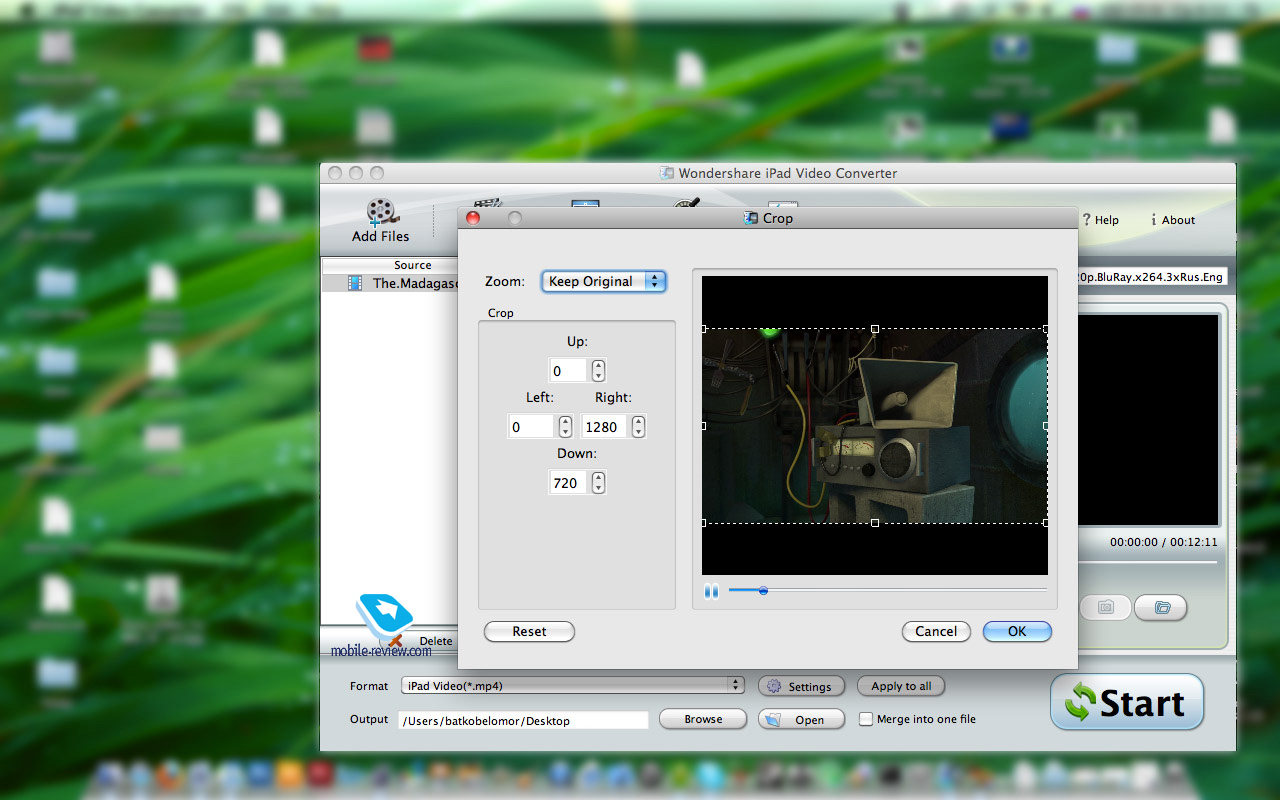Image resolution: width=1280 pixels, height=800 pixels.
Task: Select the bottom-middle crop handle
Action: (875, 523)
